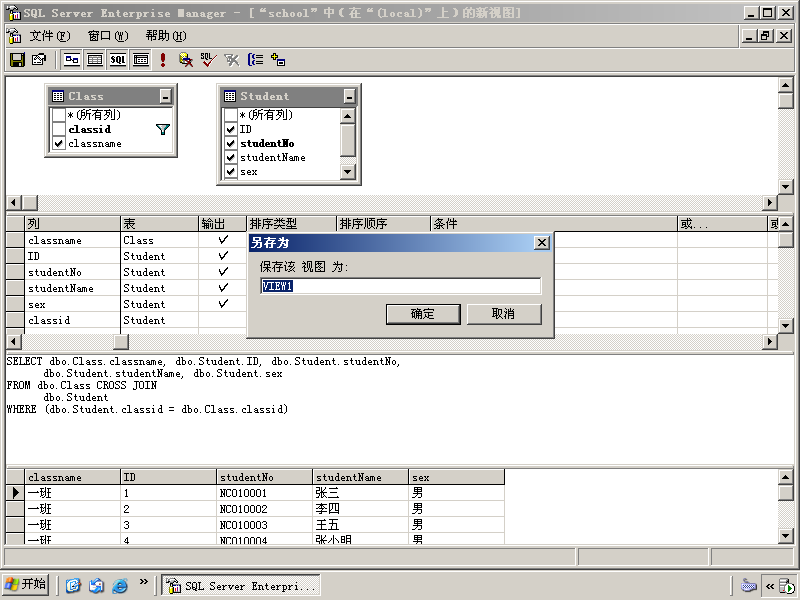The height and width of the screenshot is (600, 800).
Task: Uncheck sex in Student table
Action: pos(231,171)
